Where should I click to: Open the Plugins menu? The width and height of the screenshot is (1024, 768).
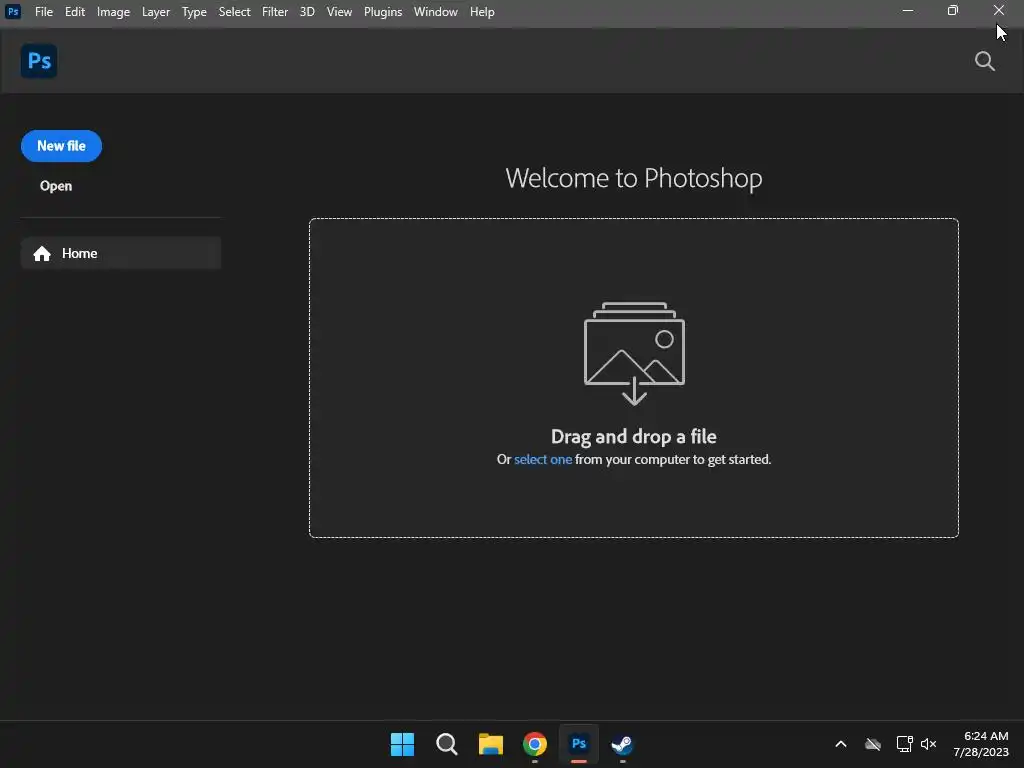(383, 12)
